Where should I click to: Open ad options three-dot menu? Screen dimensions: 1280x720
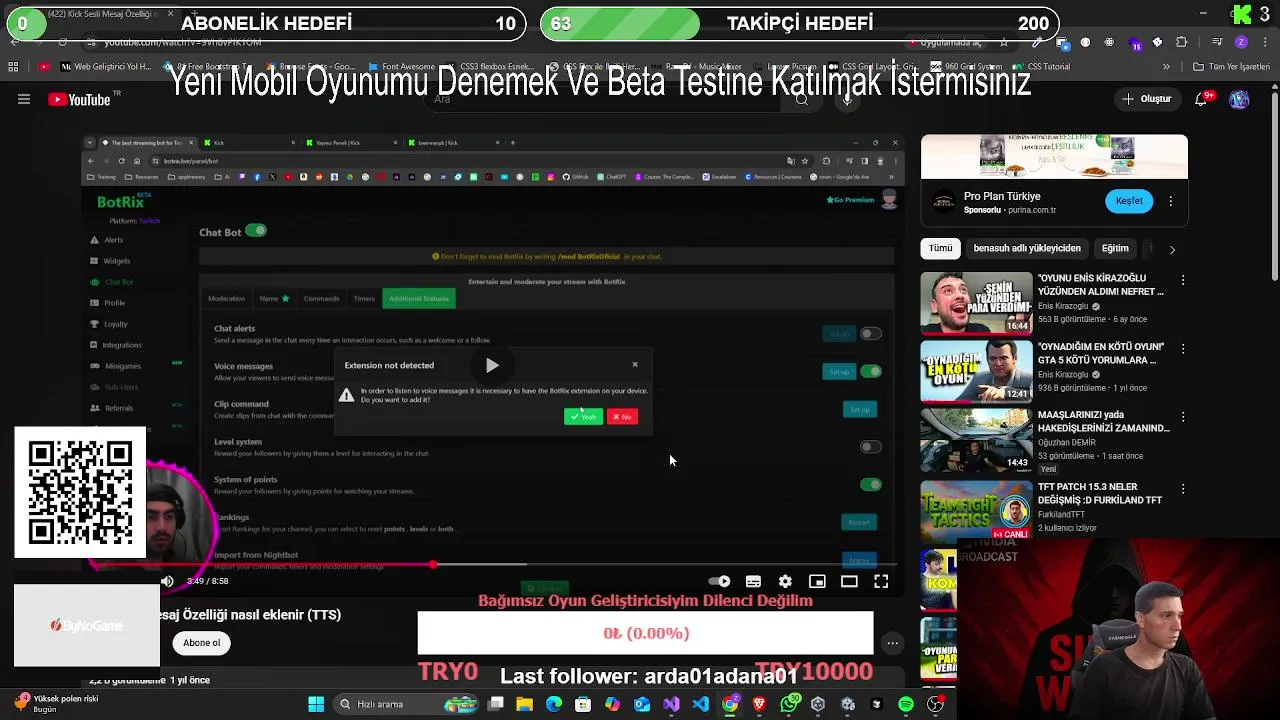point(1171,201)
